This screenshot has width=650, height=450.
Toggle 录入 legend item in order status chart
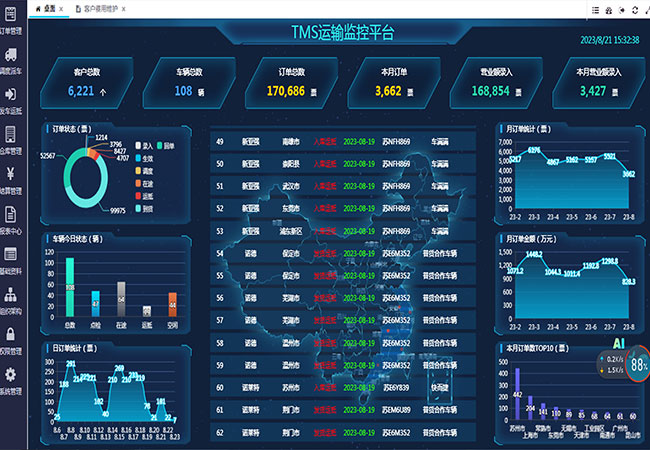(141, 145)
